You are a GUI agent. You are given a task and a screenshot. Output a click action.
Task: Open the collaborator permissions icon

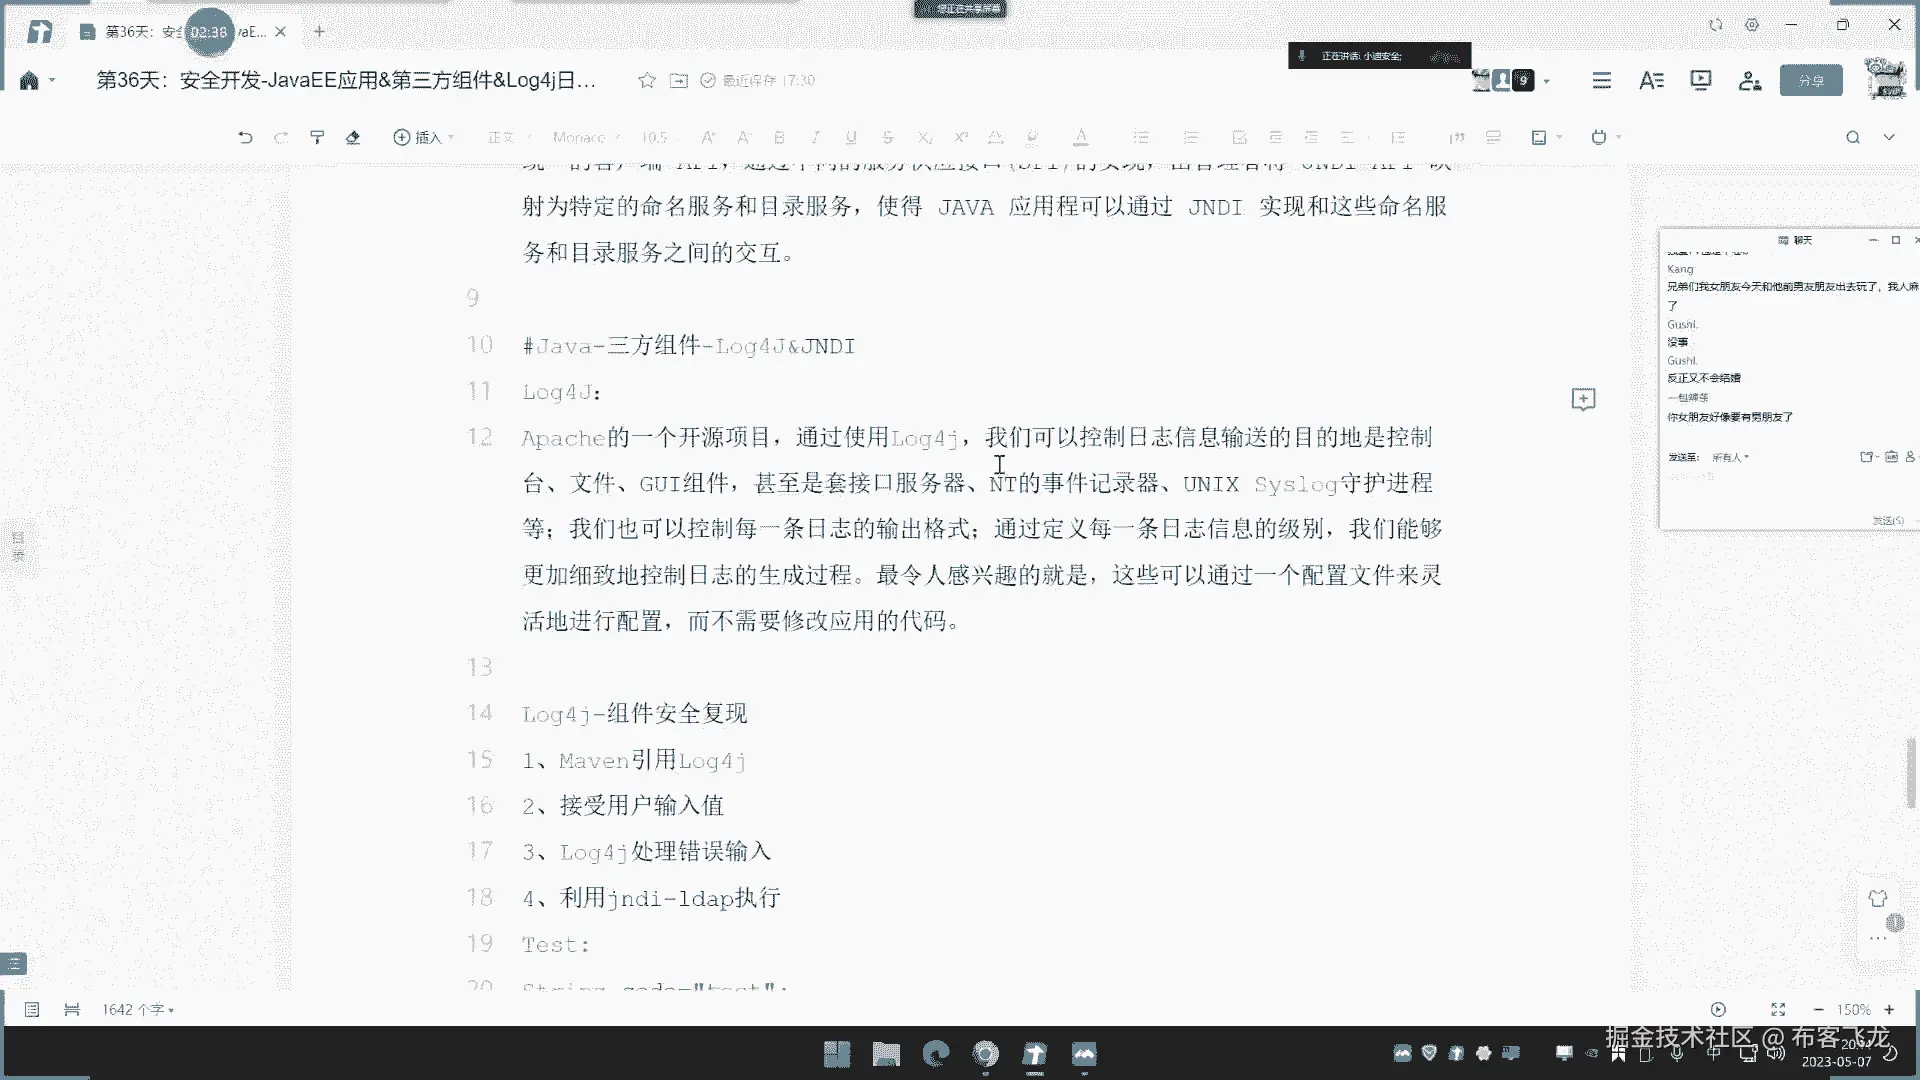click(1749, 80)
